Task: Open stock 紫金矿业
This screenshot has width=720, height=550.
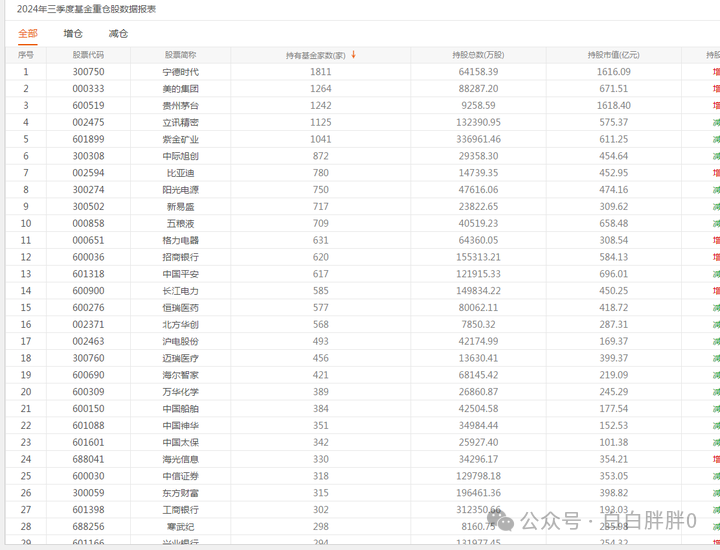Action: (180, 139)
